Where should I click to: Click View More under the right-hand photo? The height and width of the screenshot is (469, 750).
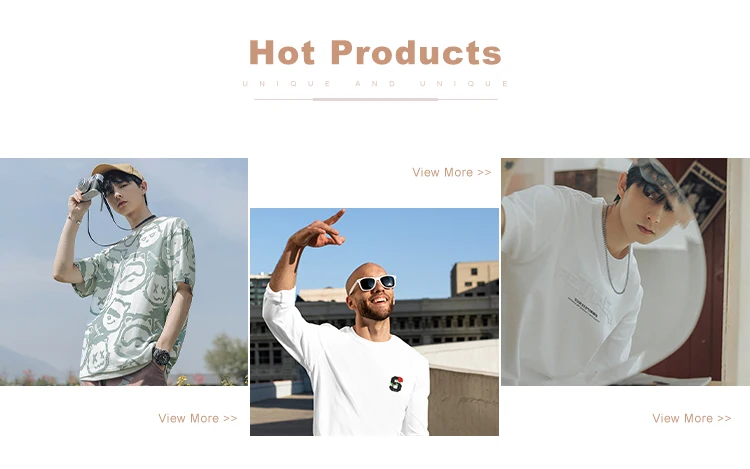(692, 418)
